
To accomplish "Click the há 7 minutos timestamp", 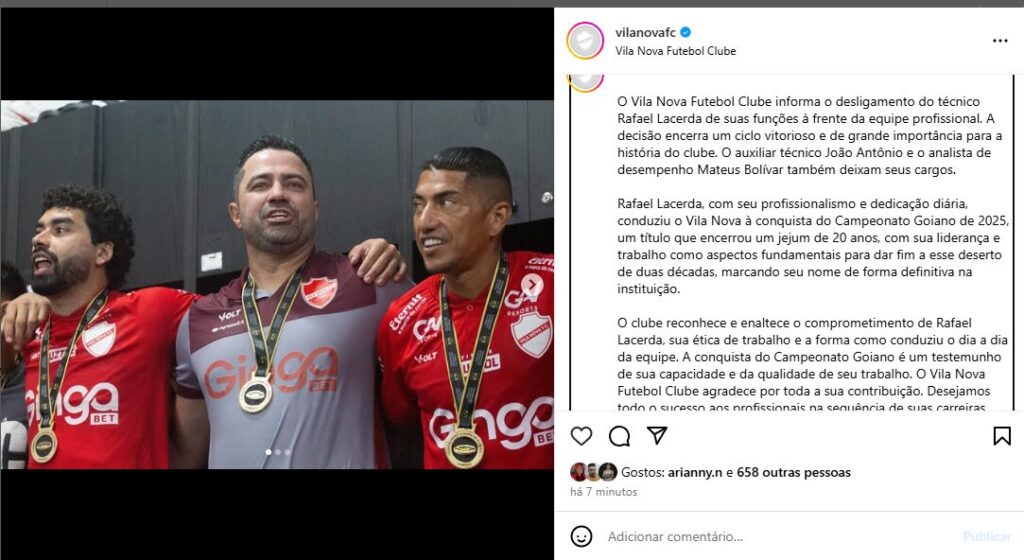I will [x=603, y=491].
